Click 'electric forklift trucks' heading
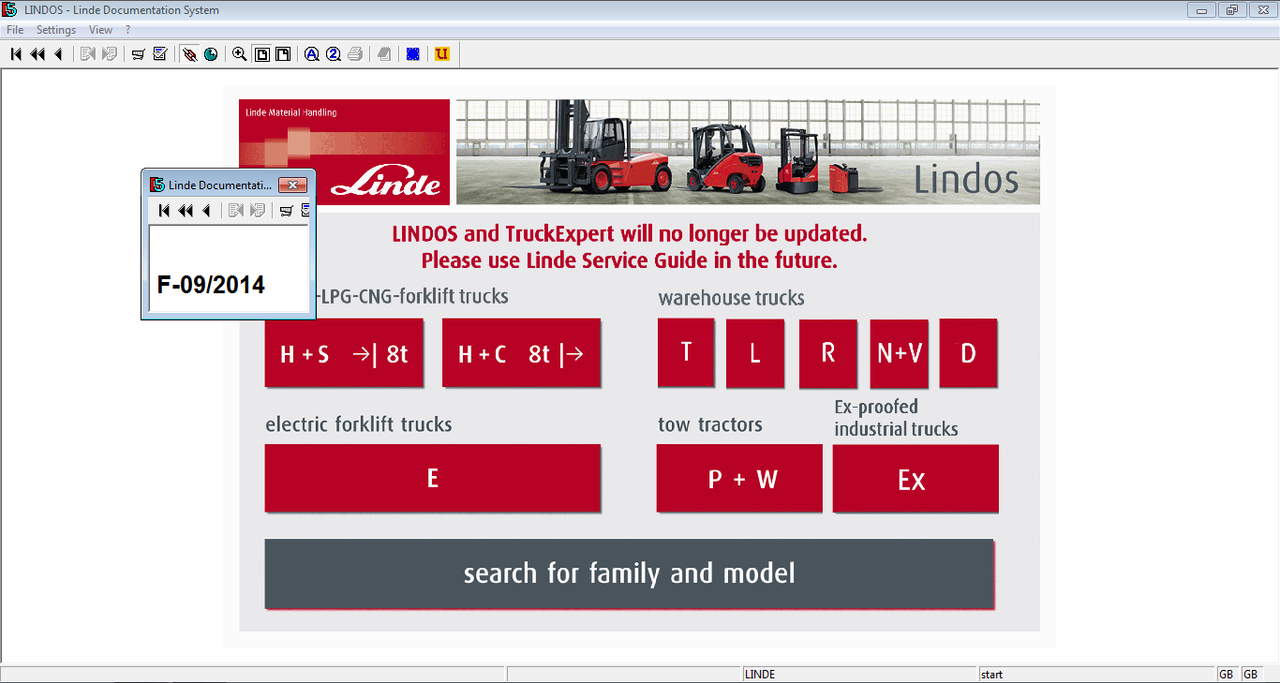The width and height of the screenshot is (1280, 683). coord(359,425)
